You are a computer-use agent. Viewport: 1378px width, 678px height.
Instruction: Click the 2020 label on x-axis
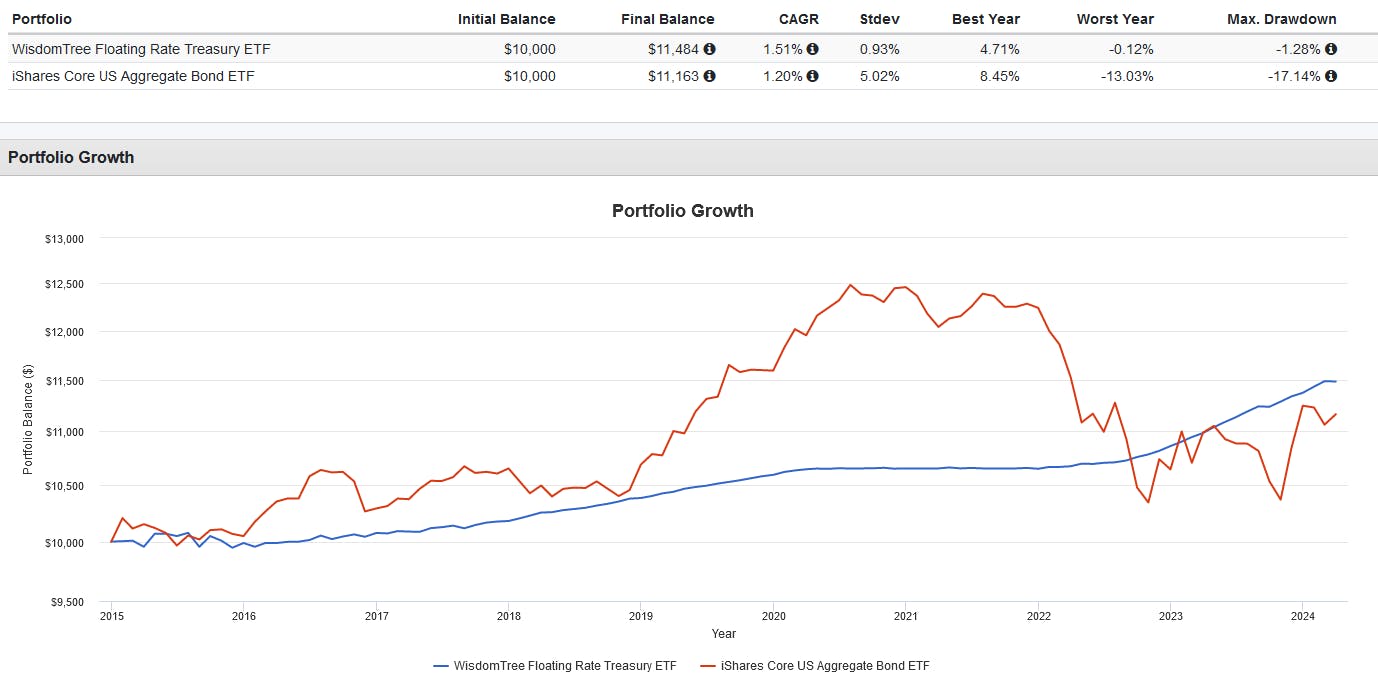click(x=772, y=617)
